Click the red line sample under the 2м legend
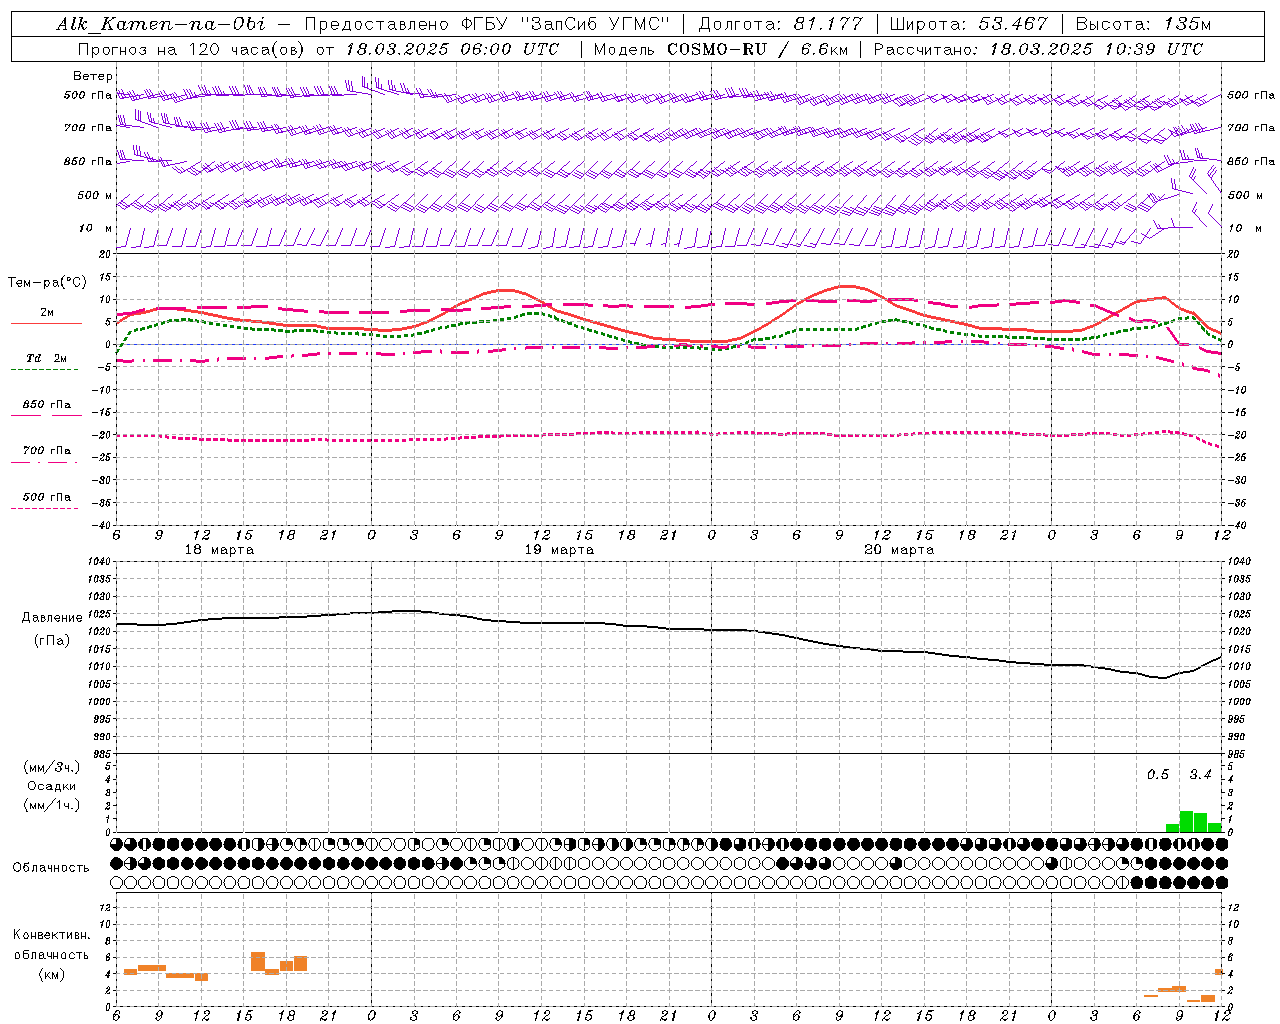Viewport: 1280px width, 1024px height. (x=45, y=324)
